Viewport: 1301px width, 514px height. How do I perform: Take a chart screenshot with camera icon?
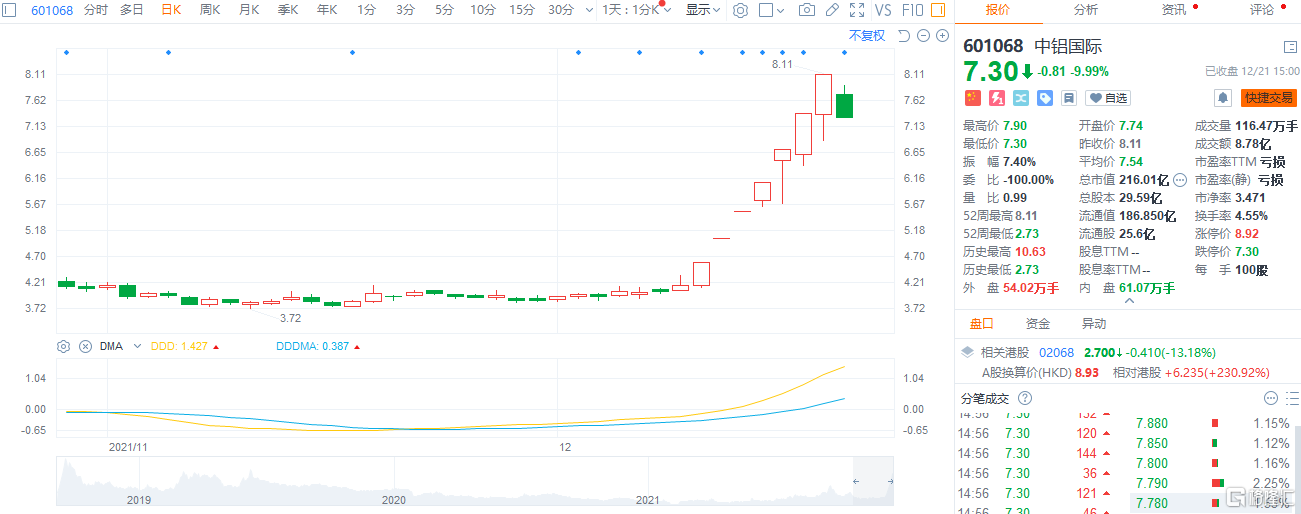coord(807,10)
